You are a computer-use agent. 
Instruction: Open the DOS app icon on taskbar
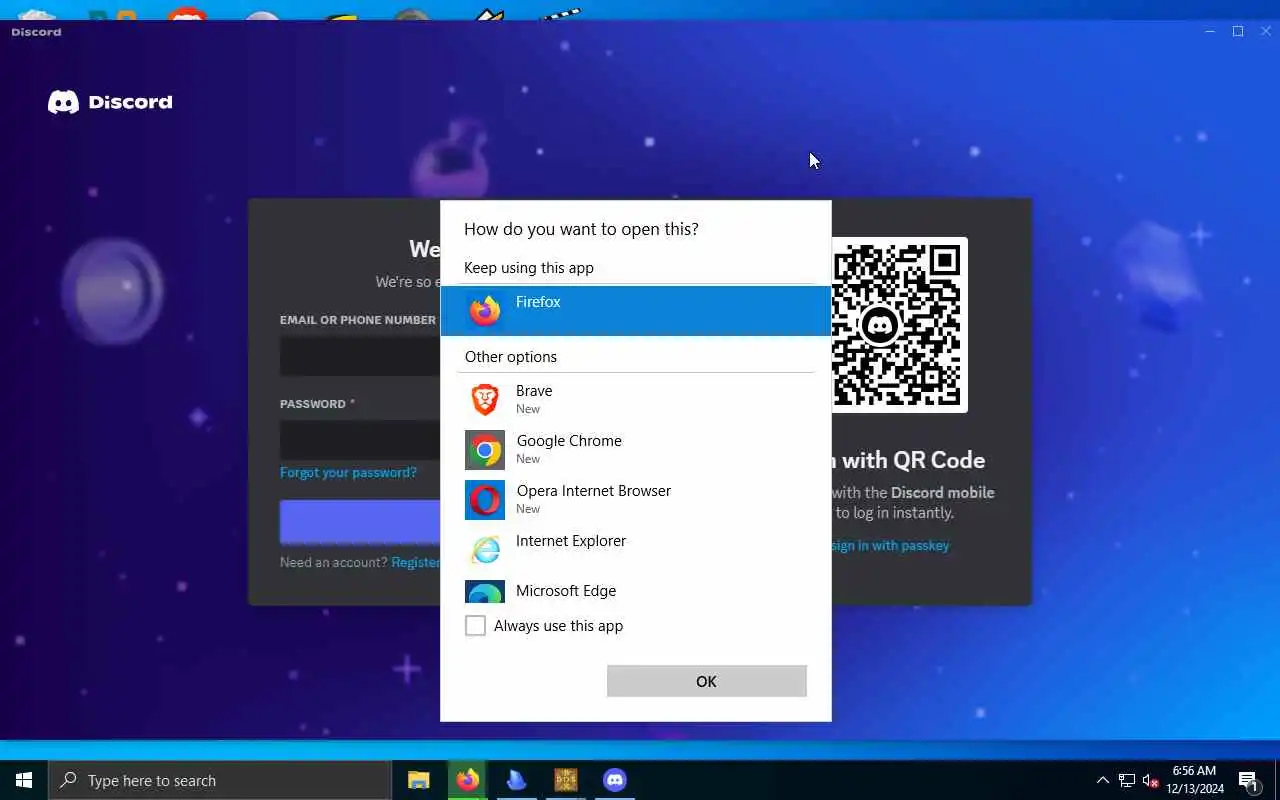(x=566, y=780)
